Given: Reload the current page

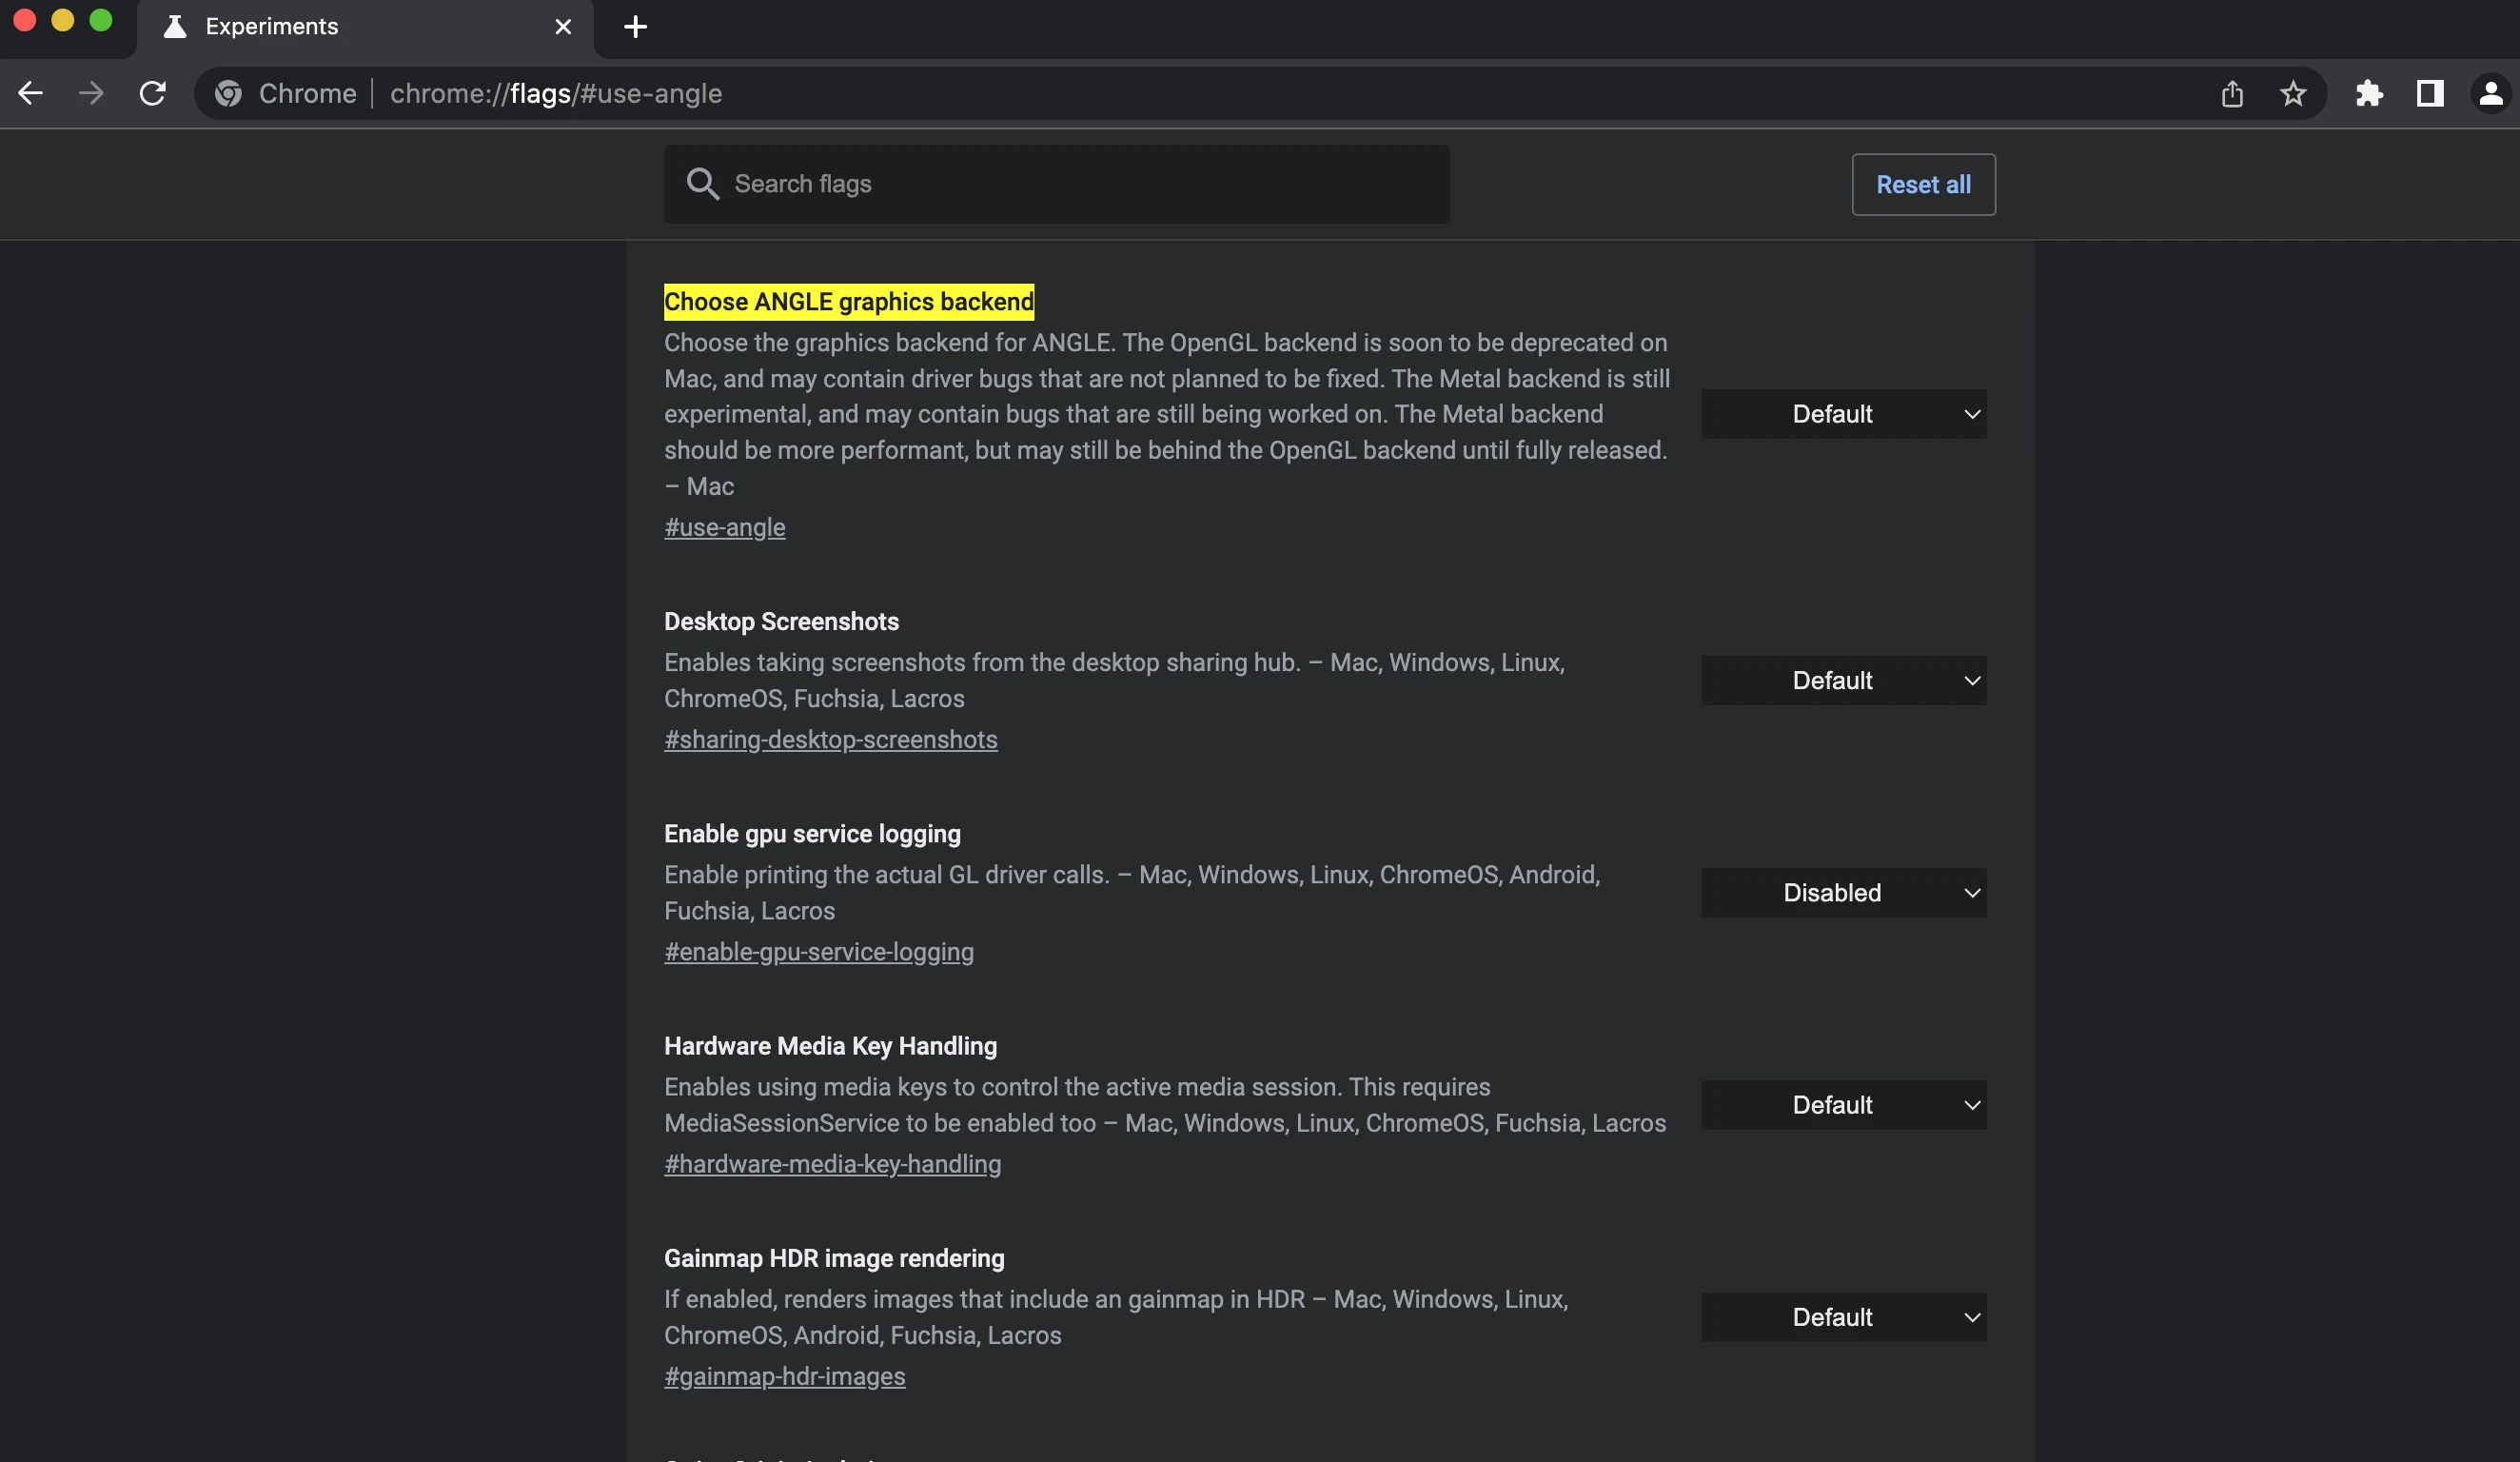Looking at the screenshot, I should [x=152, y=94].
